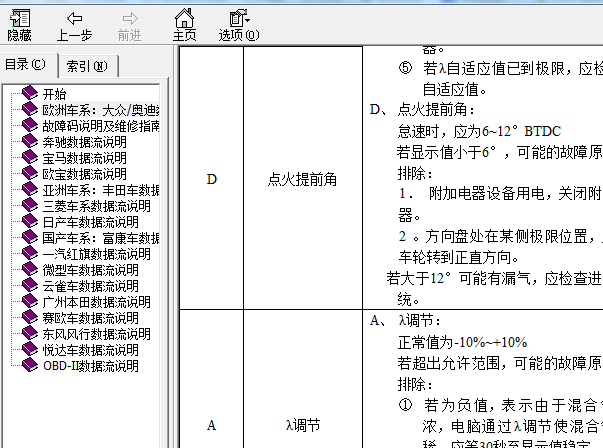Click the book icon beside 日产车数据流说明
Image resolution: width=603 pixels, height=448 pixels.
(30, 222)
